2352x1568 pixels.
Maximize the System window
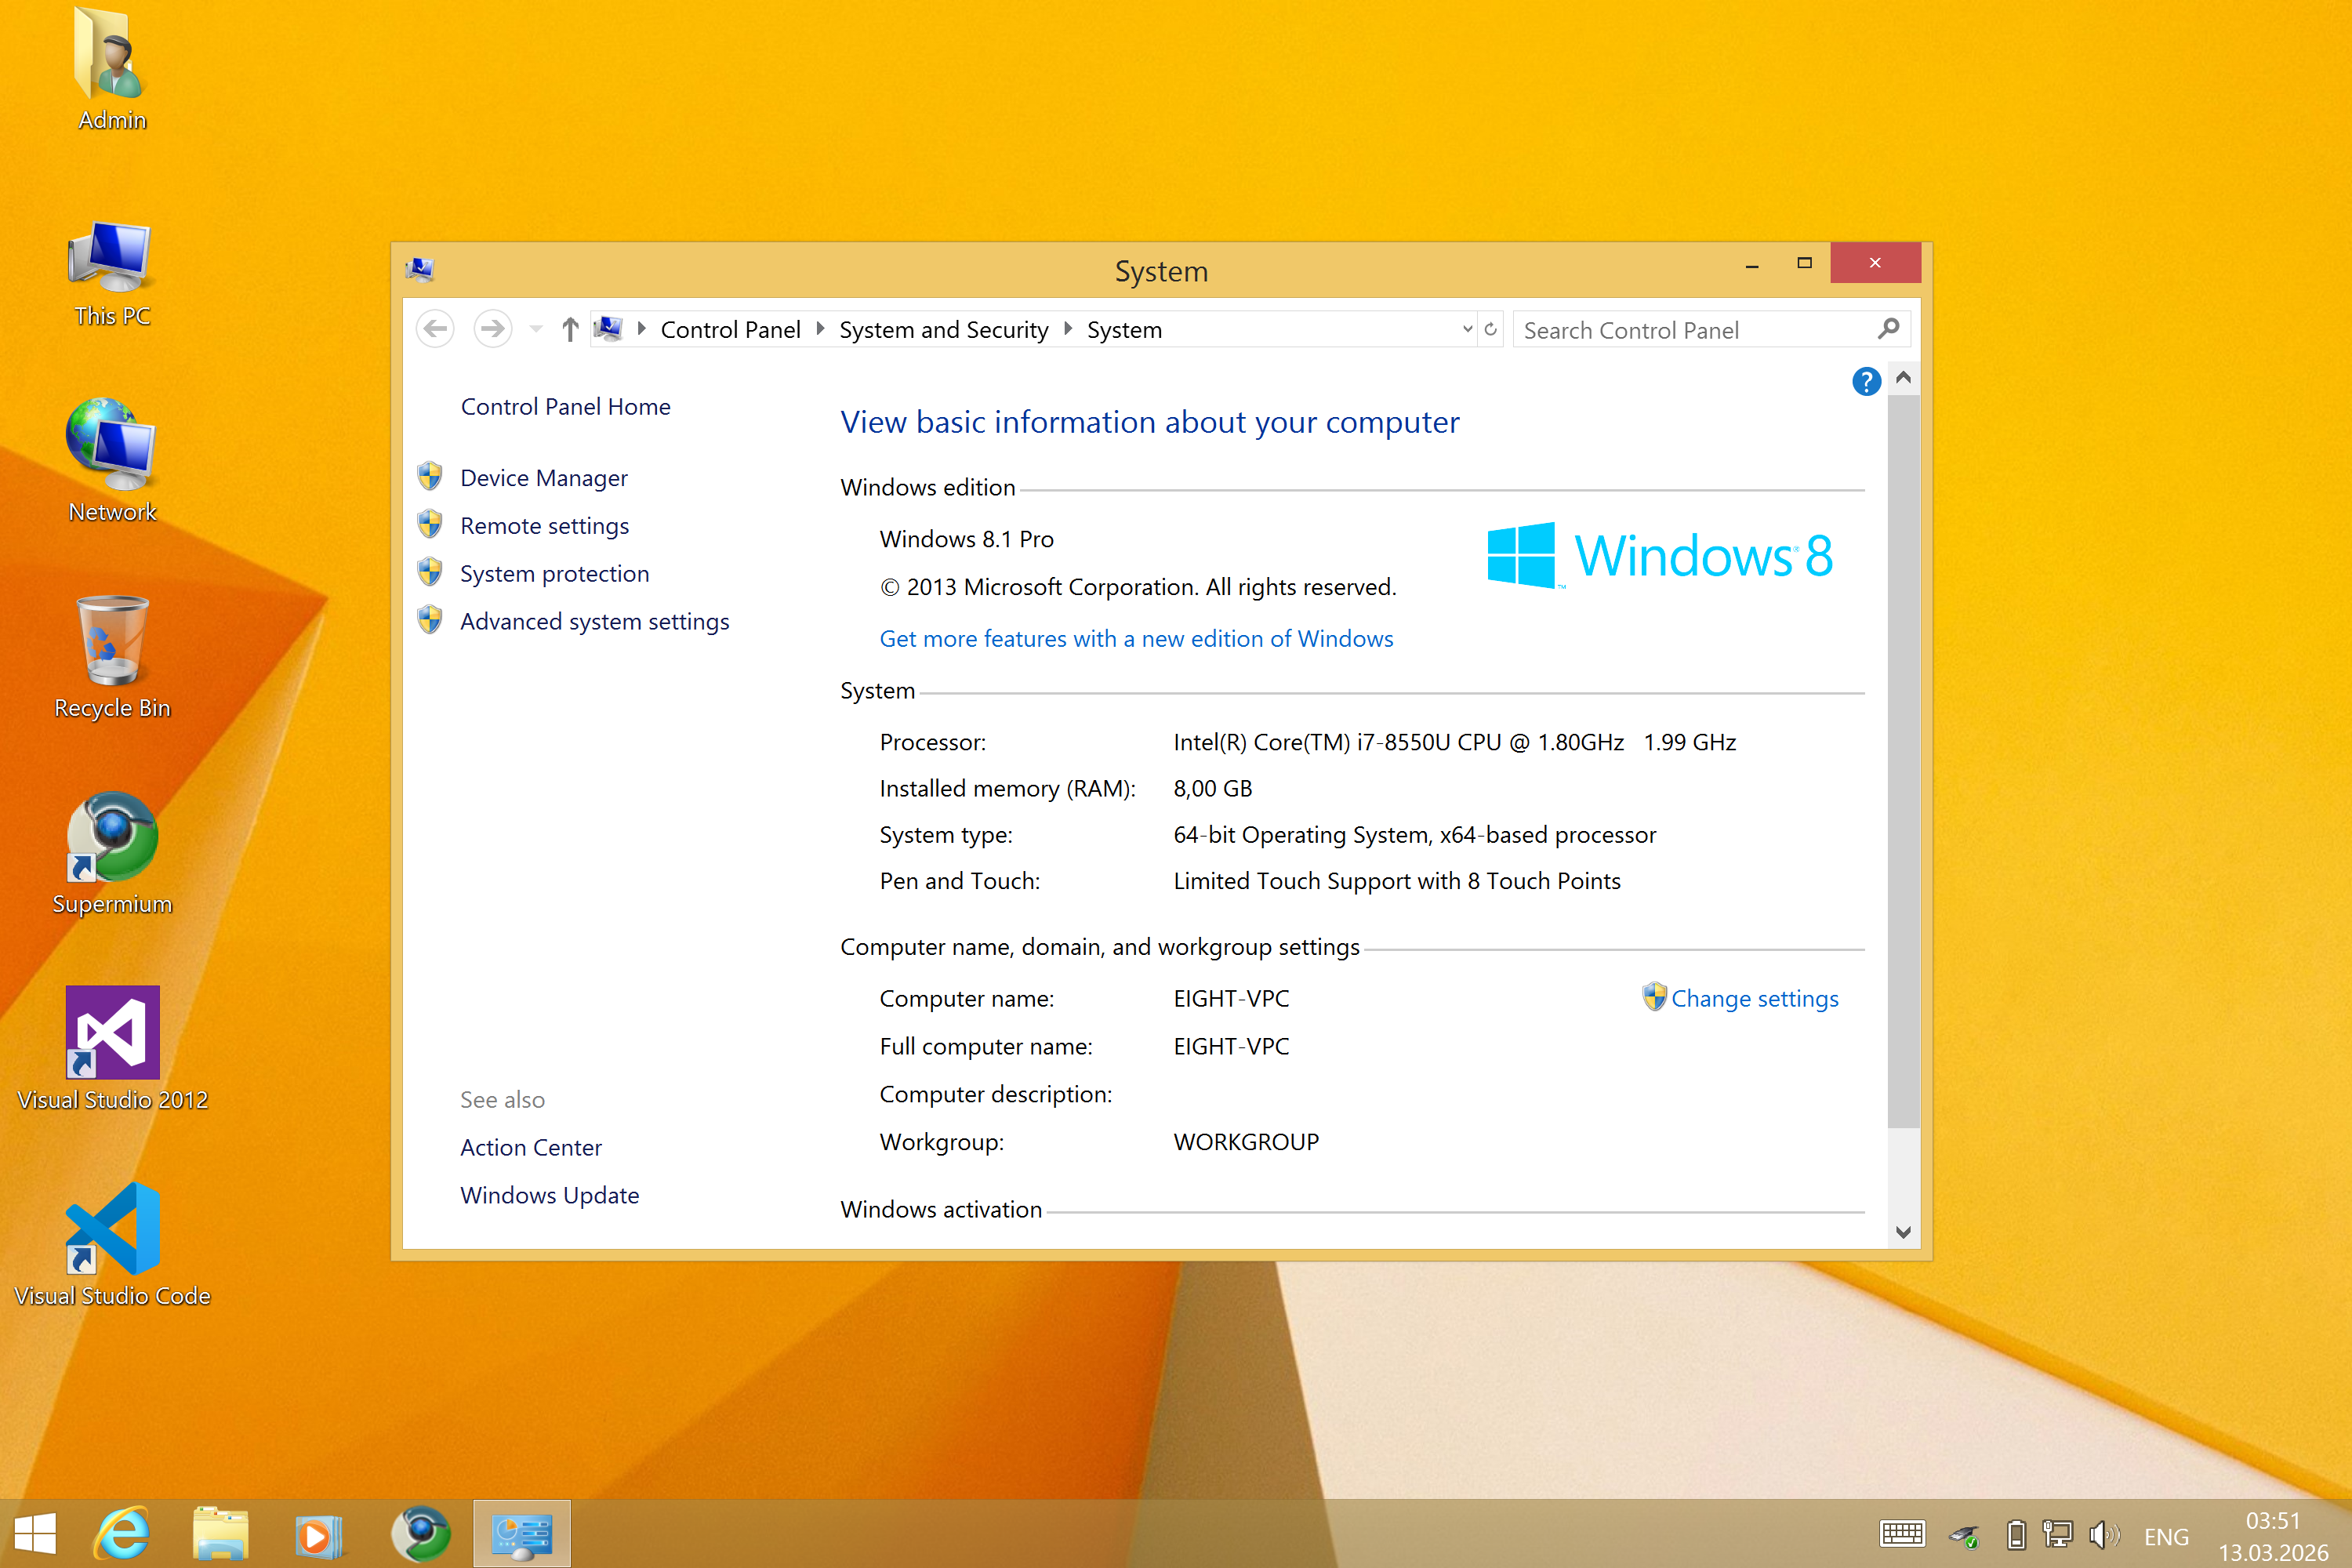coord(1804,263)
